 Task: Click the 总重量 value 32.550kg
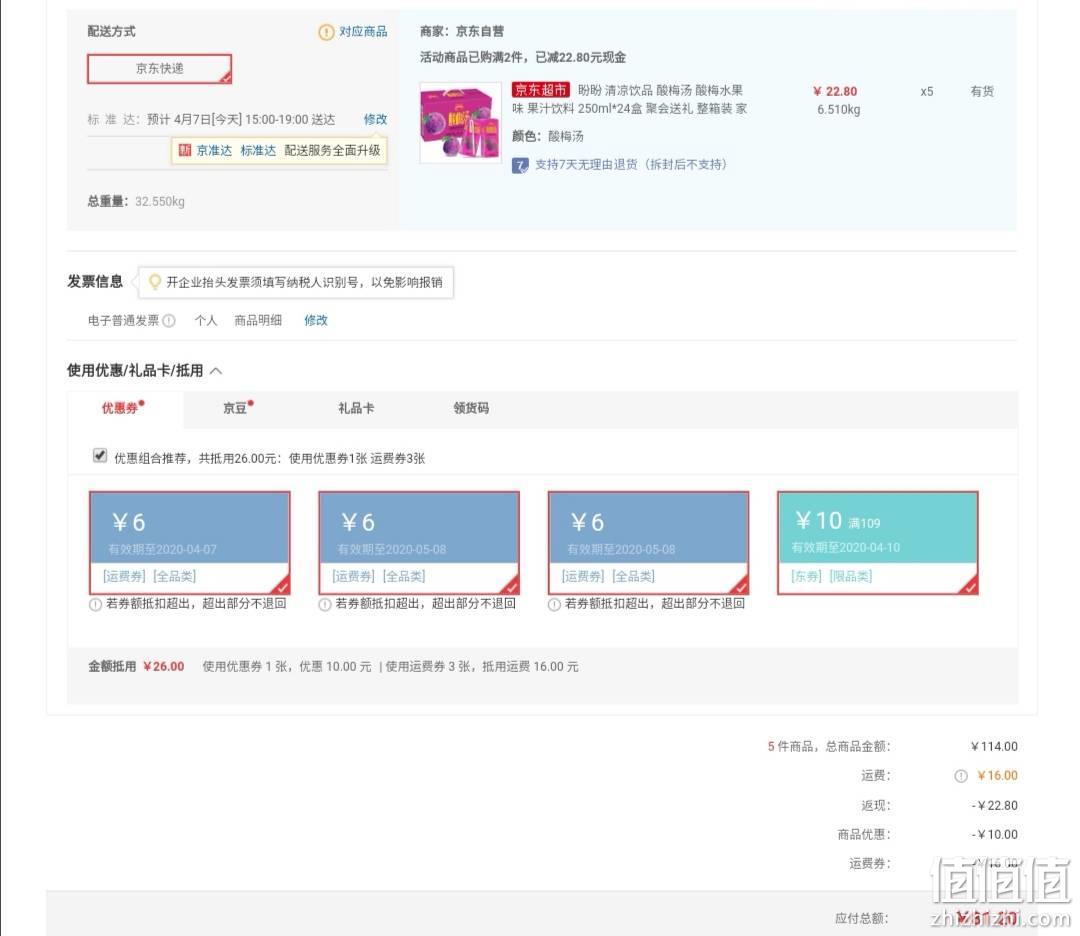pyautogui.click(x=160, y=202)
